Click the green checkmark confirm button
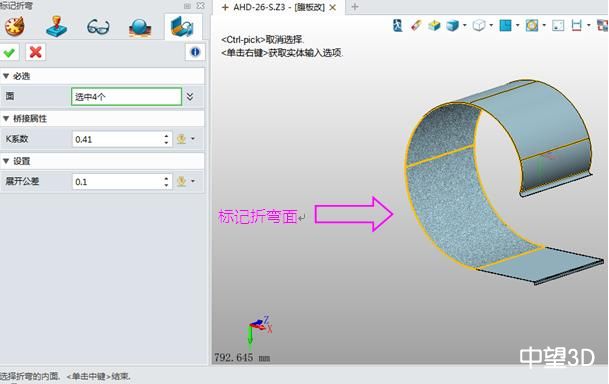 pyautogui.click(x=9, y=52)
